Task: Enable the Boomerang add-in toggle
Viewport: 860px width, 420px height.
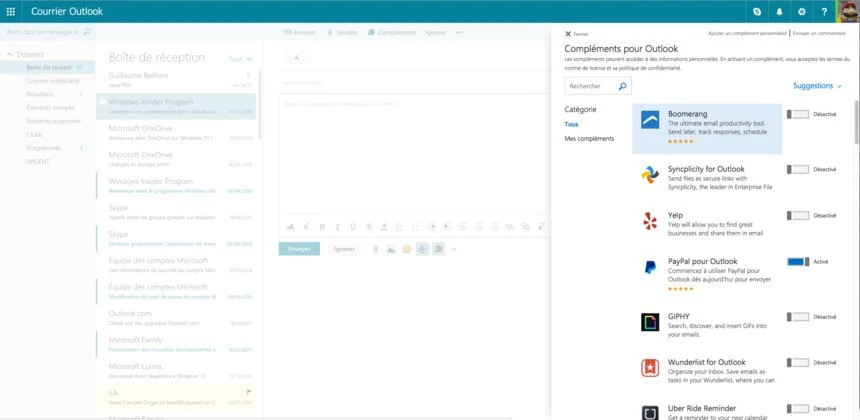Action: point(798,114)
